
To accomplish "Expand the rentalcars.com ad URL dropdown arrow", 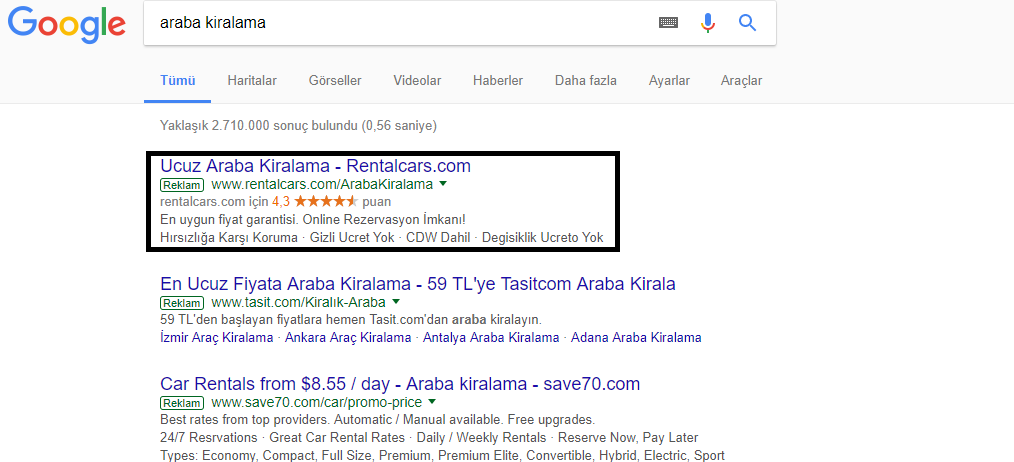I will coord(443,184).
